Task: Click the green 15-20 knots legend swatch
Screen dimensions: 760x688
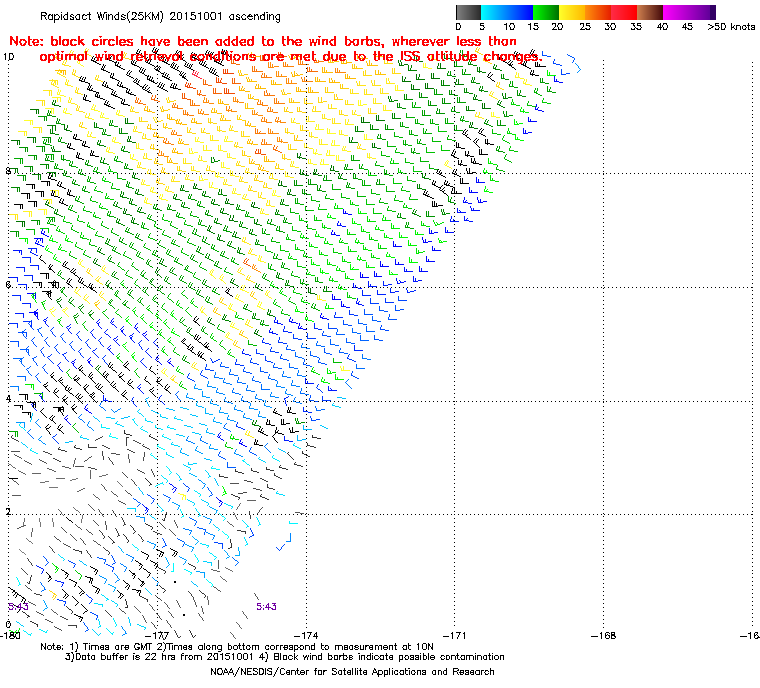Action: point(546,12)
